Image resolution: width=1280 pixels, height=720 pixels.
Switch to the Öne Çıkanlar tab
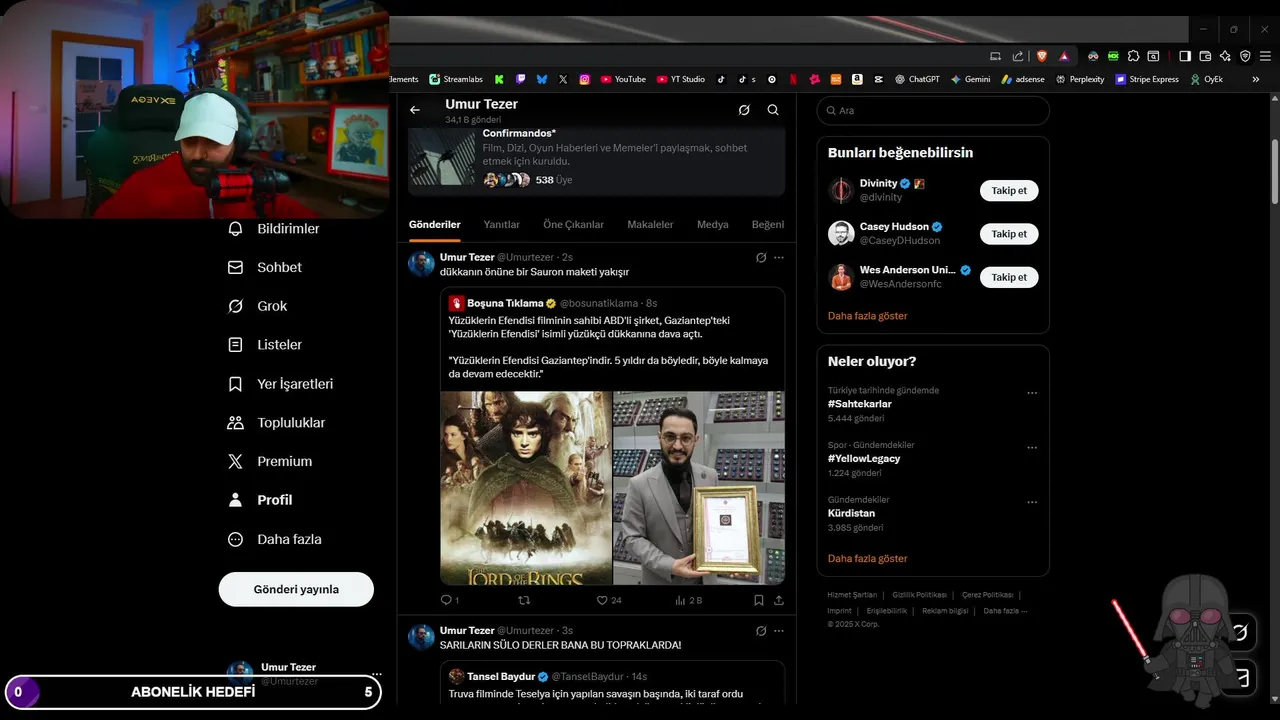tap(574, 225)
